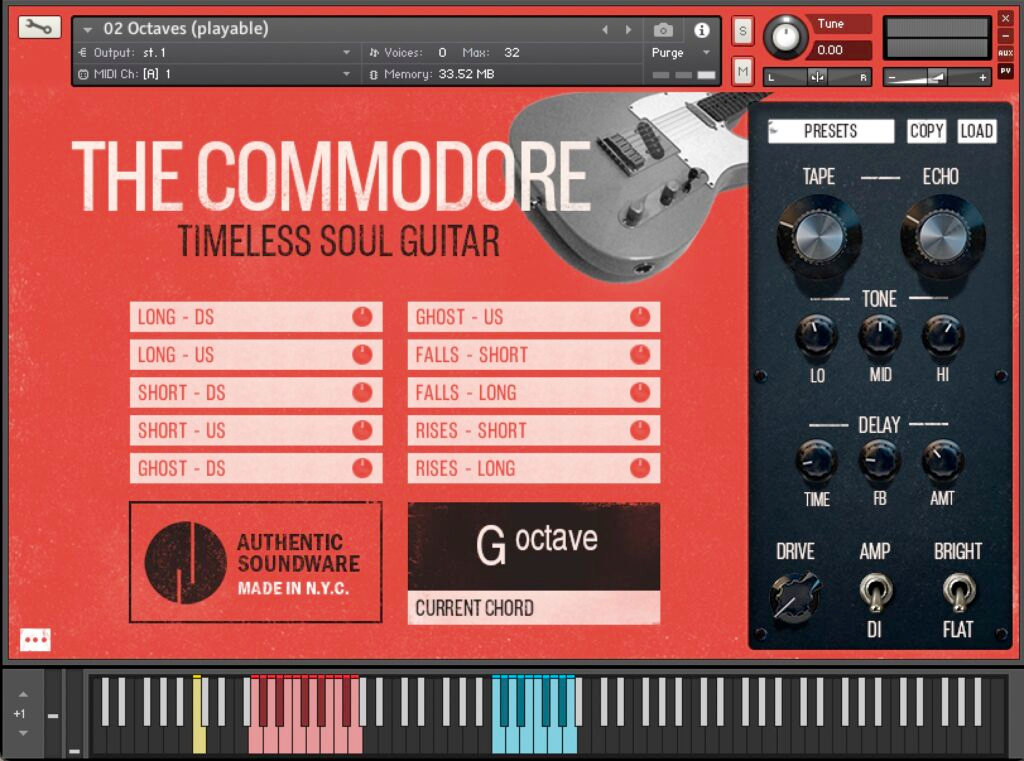Mute the instrument with M button

742,71
